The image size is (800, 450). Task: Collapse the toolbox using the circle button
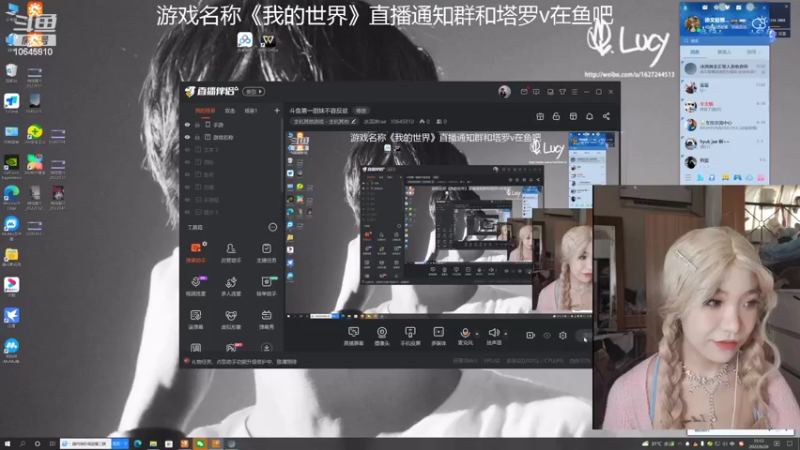(272, 227)
